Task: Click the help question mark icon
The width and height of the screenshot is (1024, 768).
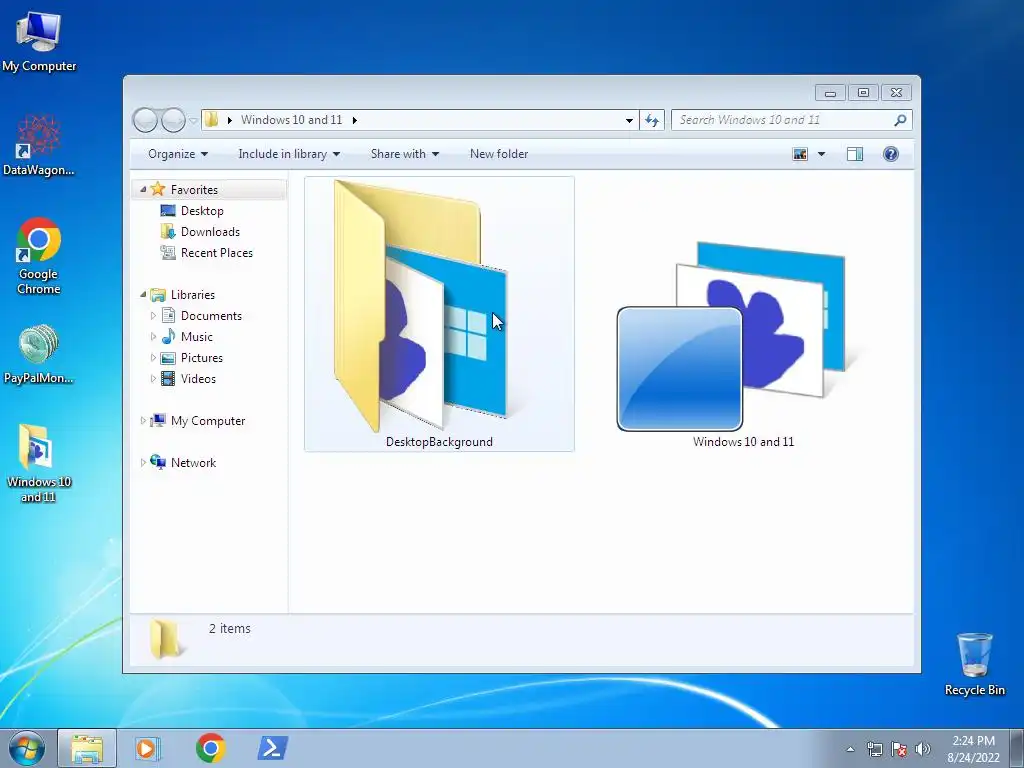Action: pos(891,154)
